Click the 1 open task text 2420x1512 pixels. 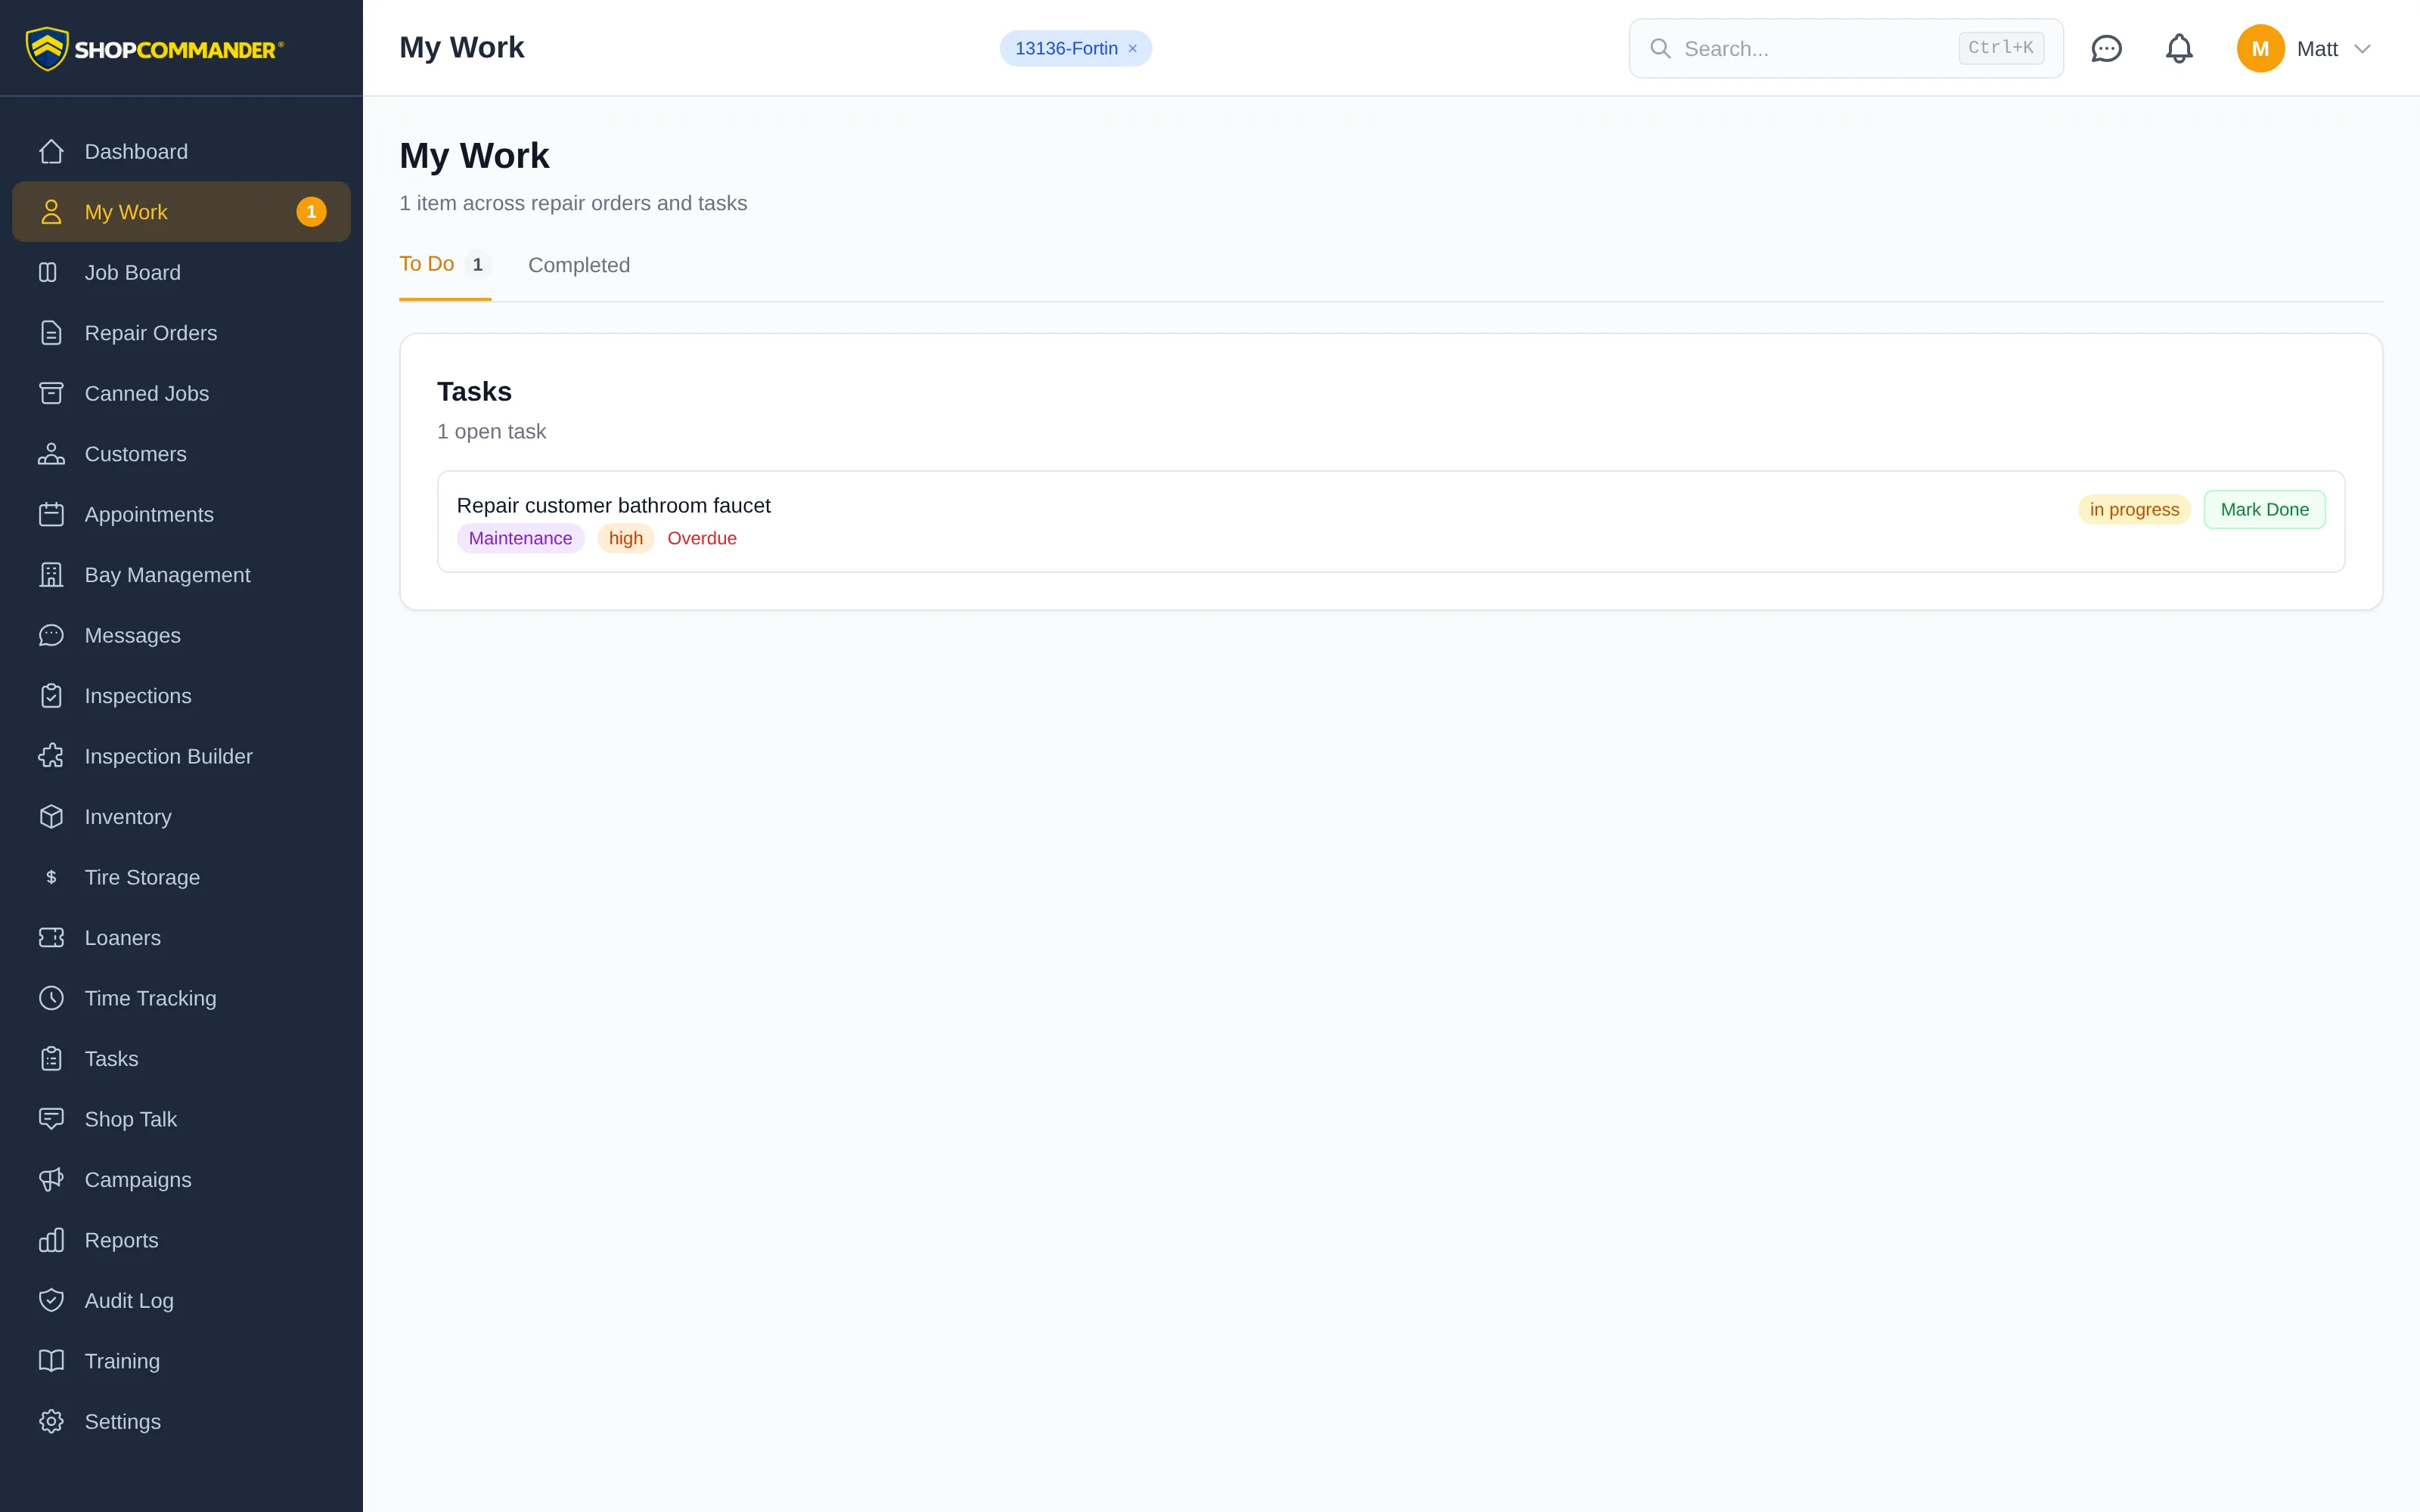[491, 432]
